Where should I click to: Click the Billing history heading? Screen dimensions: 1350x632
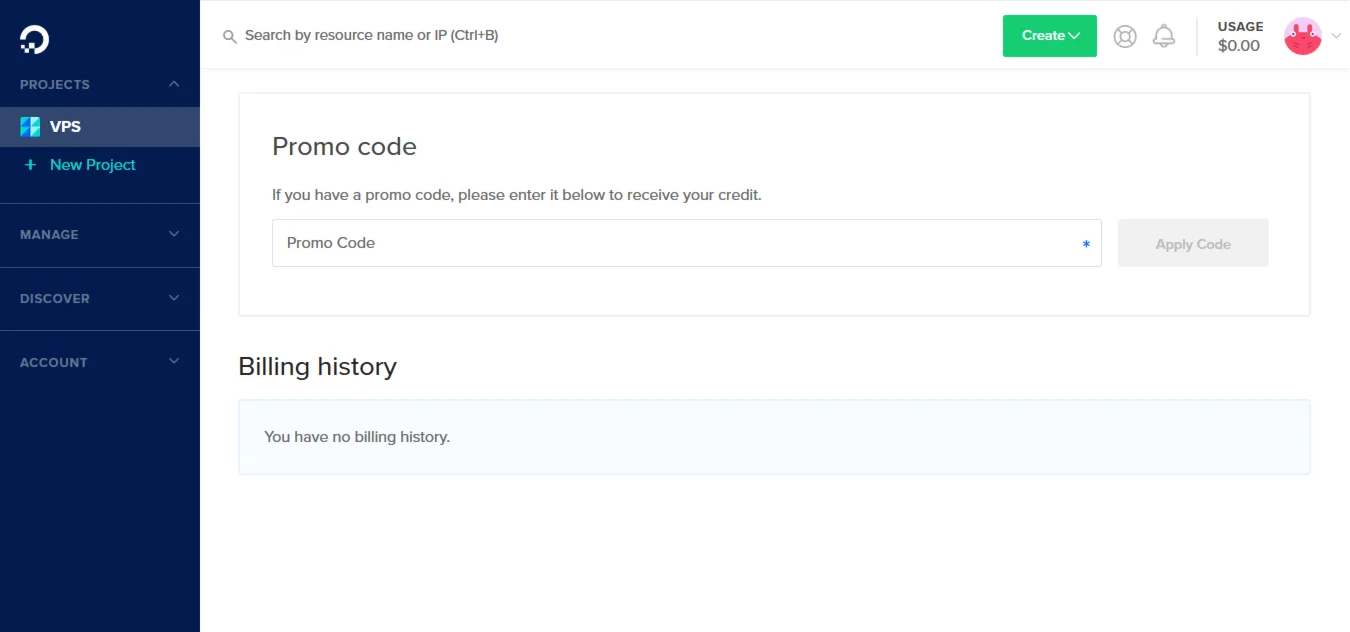(x=317, y=367)
